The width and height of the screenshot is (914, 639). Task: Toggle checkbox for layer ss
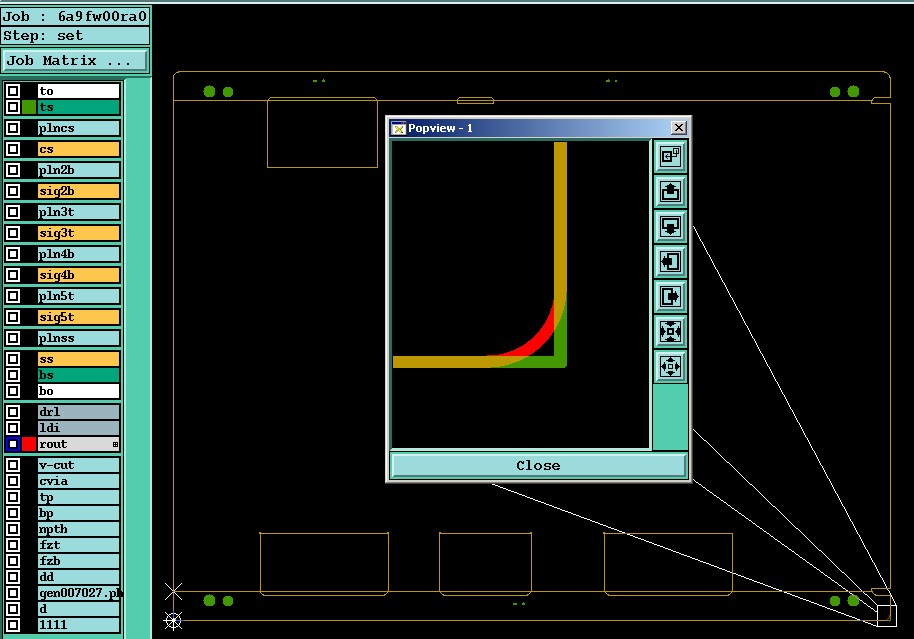(13, 359)
